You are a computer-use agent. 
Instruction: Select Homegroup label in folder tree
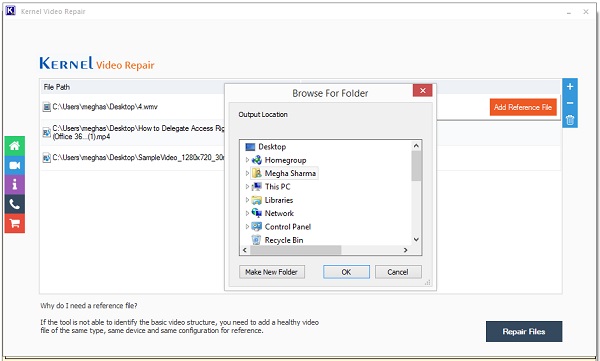(x=285, y=160)
